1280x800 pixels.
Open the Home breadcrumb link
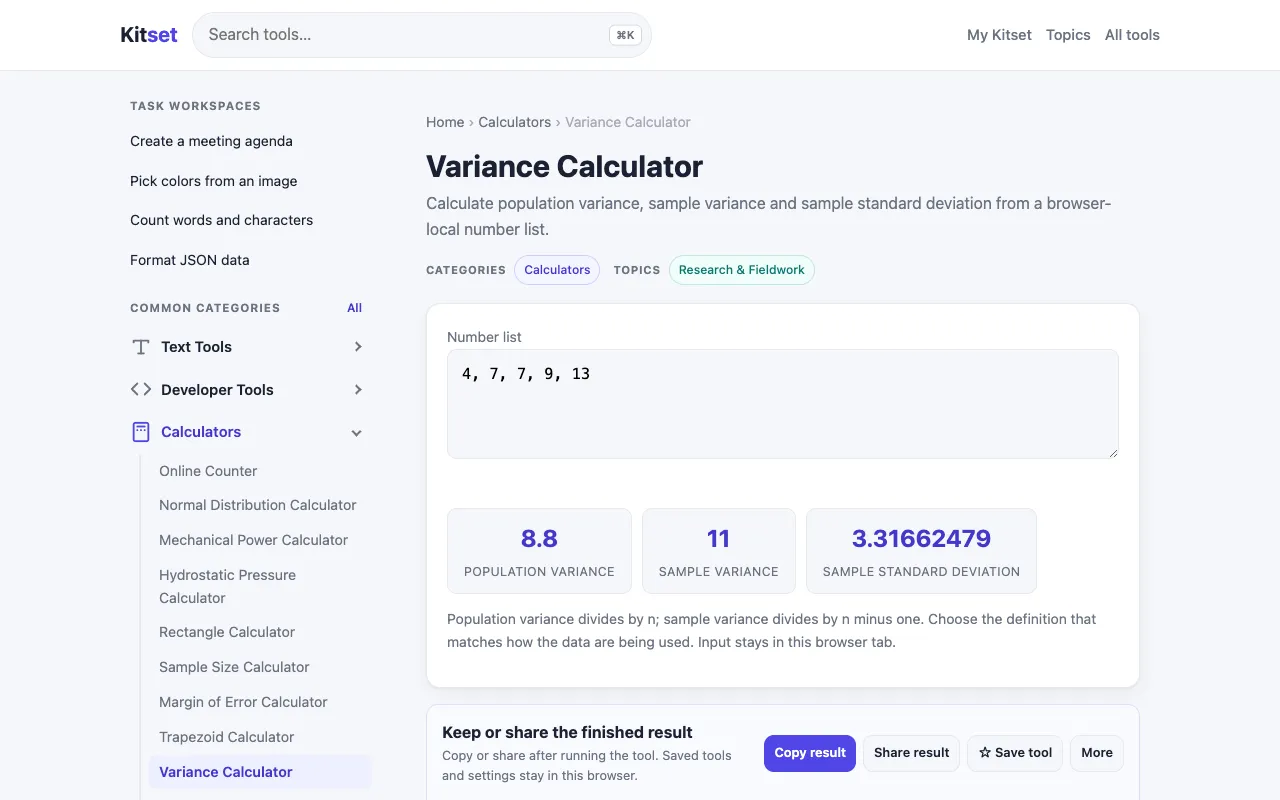tap(445, 122)
